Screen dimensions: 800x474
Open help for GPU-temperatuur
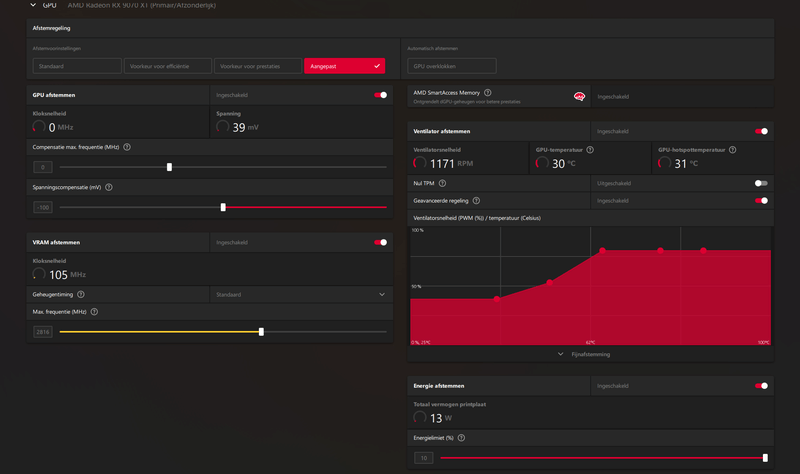point(590,149)
